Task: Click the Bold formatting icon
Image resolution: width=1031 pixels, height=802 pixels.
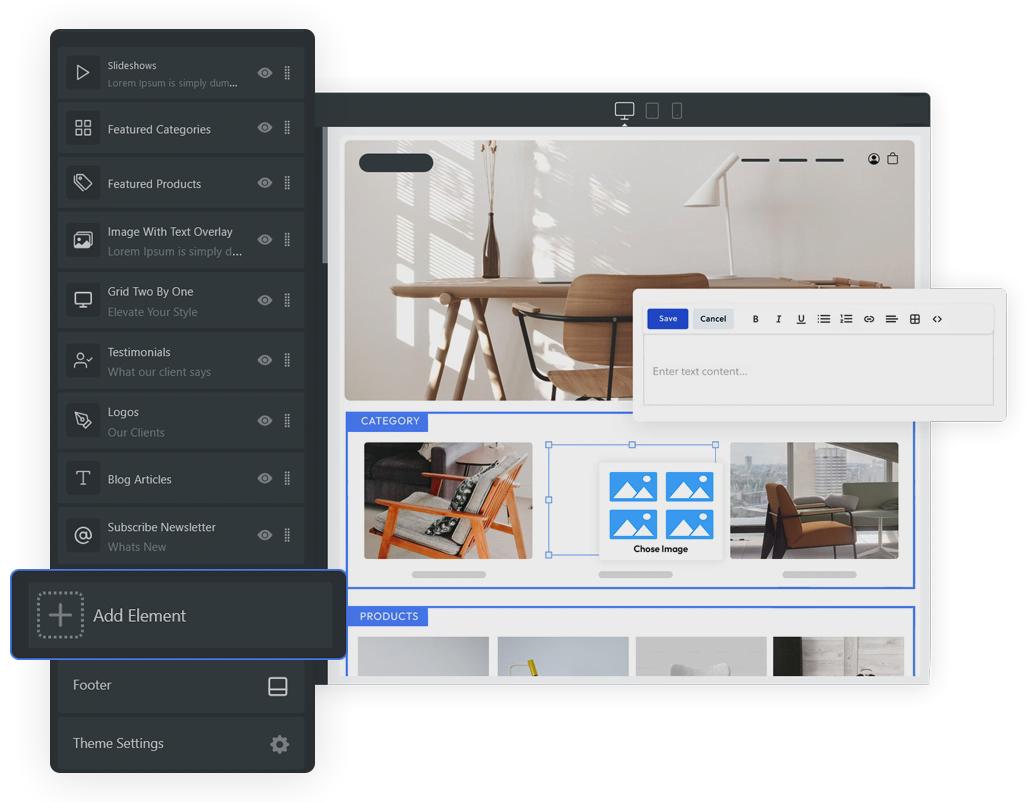Action: click(x=755, y=319)
